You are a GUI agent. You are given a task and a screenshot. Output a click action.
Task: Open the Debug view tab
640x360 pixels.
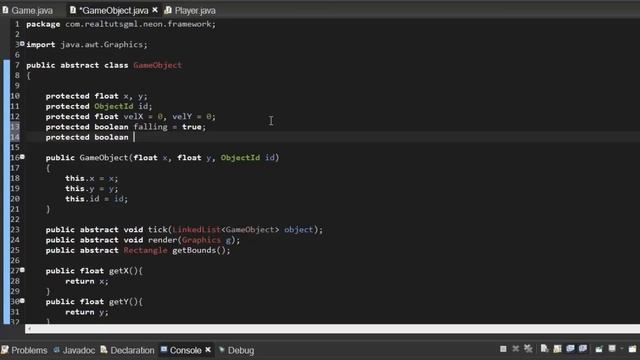click(x=237, y=350)
